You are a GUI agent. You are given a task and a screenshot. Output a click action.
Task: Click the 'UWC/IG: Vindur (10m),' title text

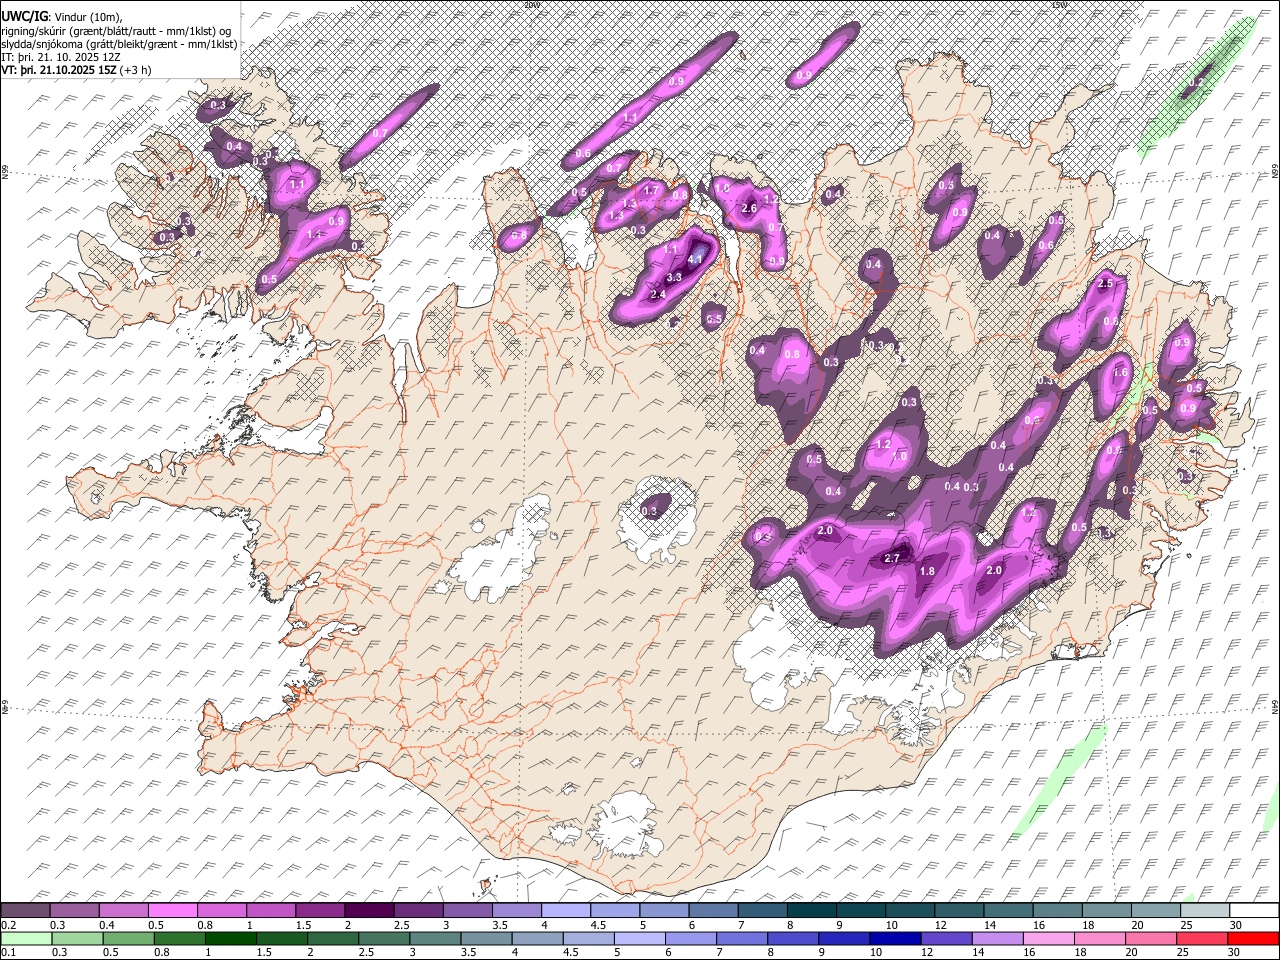62,17
